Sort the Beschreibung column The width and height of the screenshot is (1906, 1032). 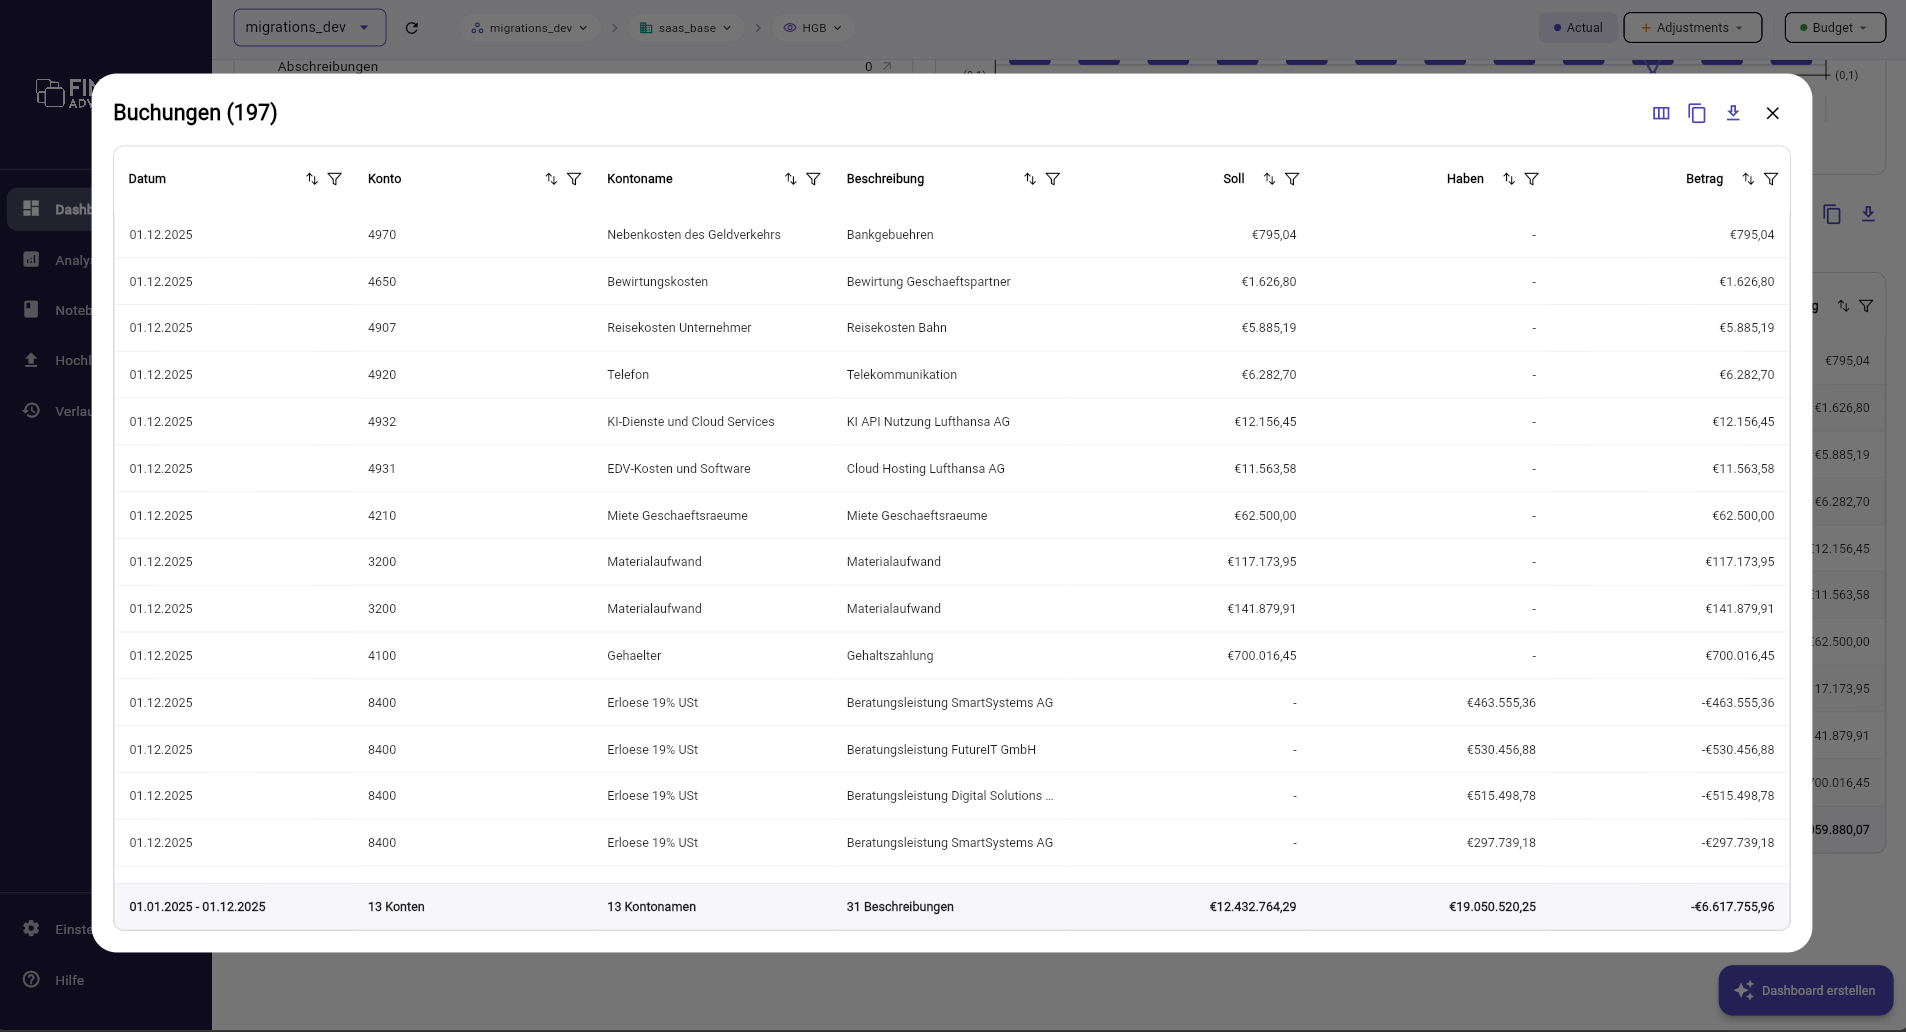click(x=1030, y=179)
